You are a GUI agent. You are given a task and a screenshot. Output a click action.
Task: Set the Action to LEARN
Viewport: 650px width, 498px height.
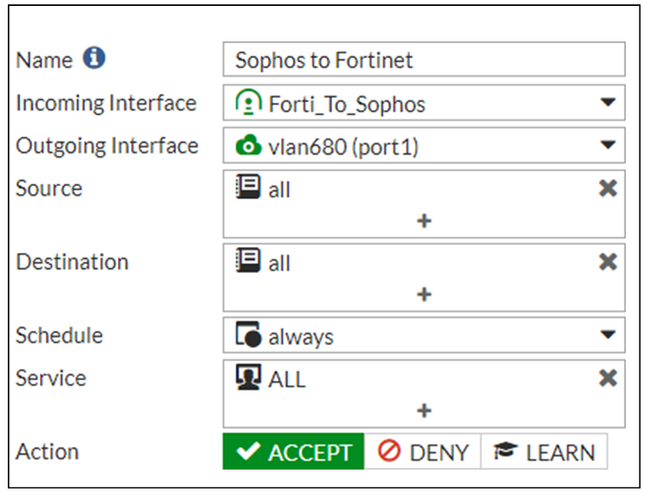coord(543,452)
